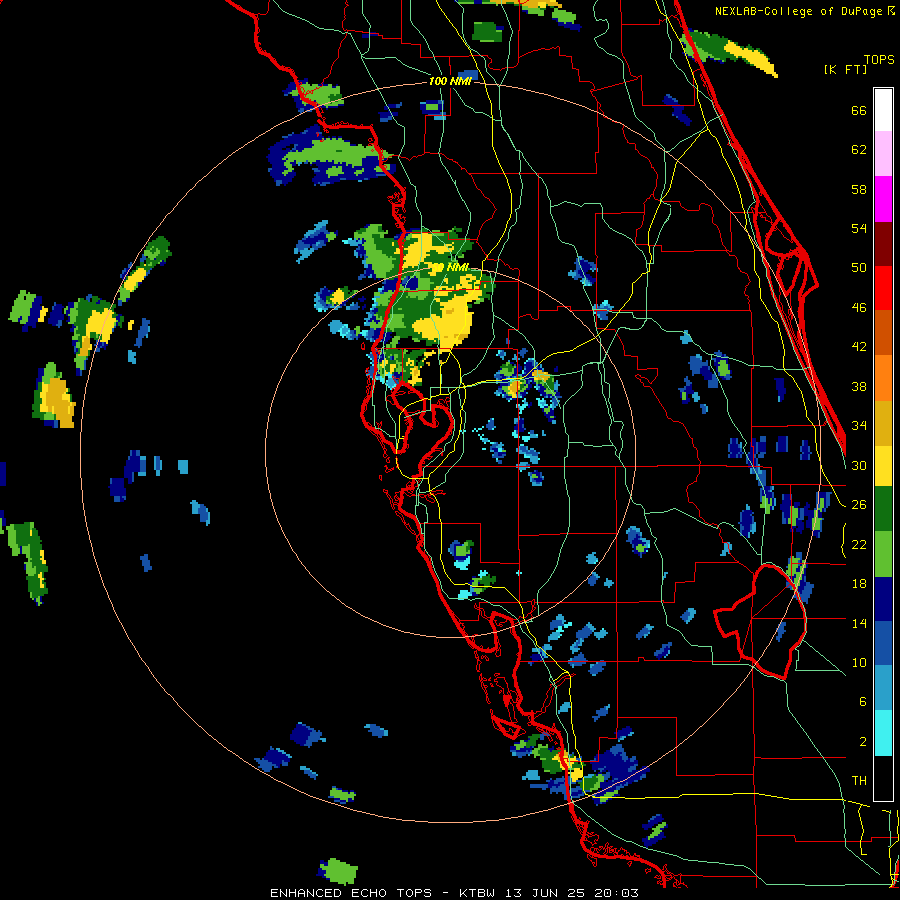Click the legend value '34'
Screen dimensions: 900x900
[859, 426]
